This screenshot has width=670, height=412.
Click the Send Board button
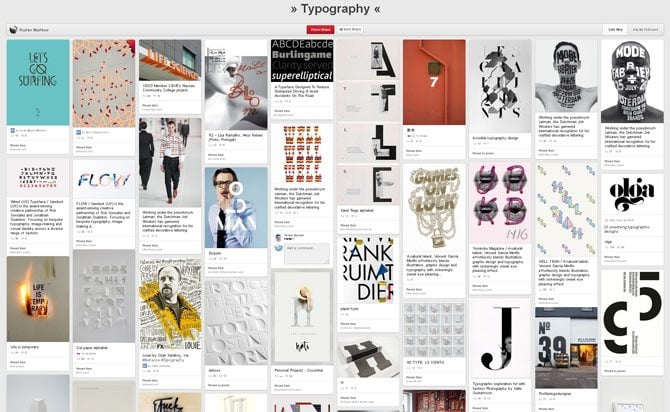pos(350,30)
